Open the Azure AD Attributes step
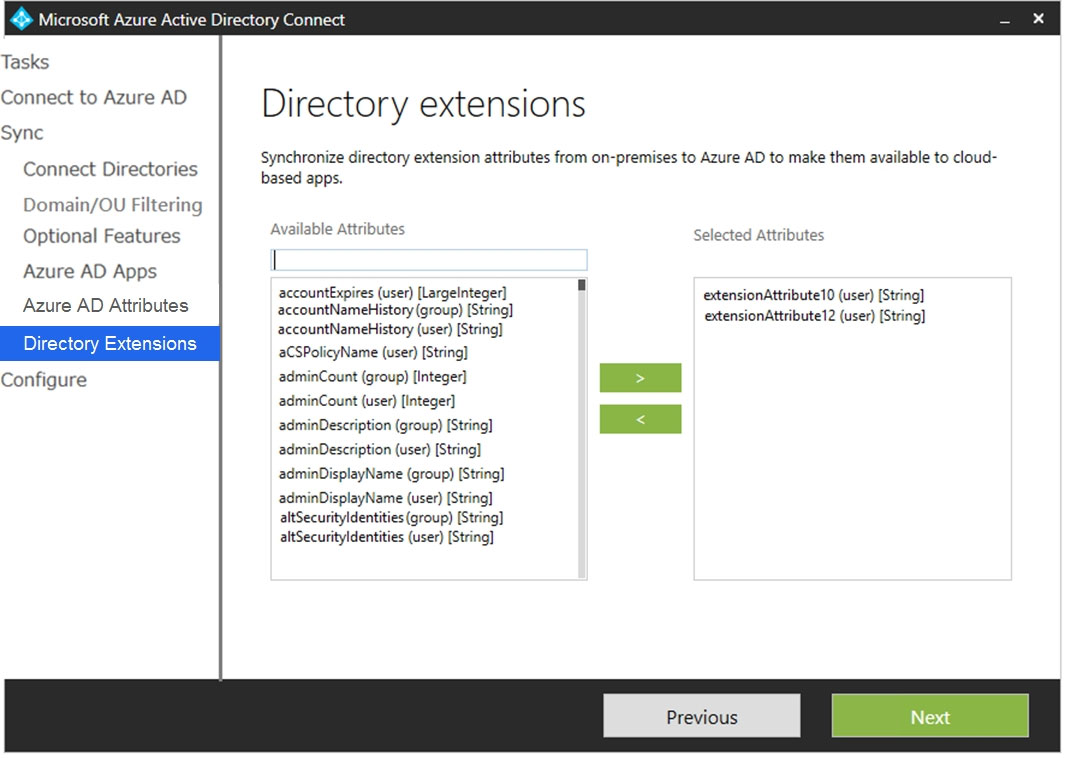Image resolution: width=1065 pixels, height=758 pixels. pyautogui.click(x=105, y=305)
